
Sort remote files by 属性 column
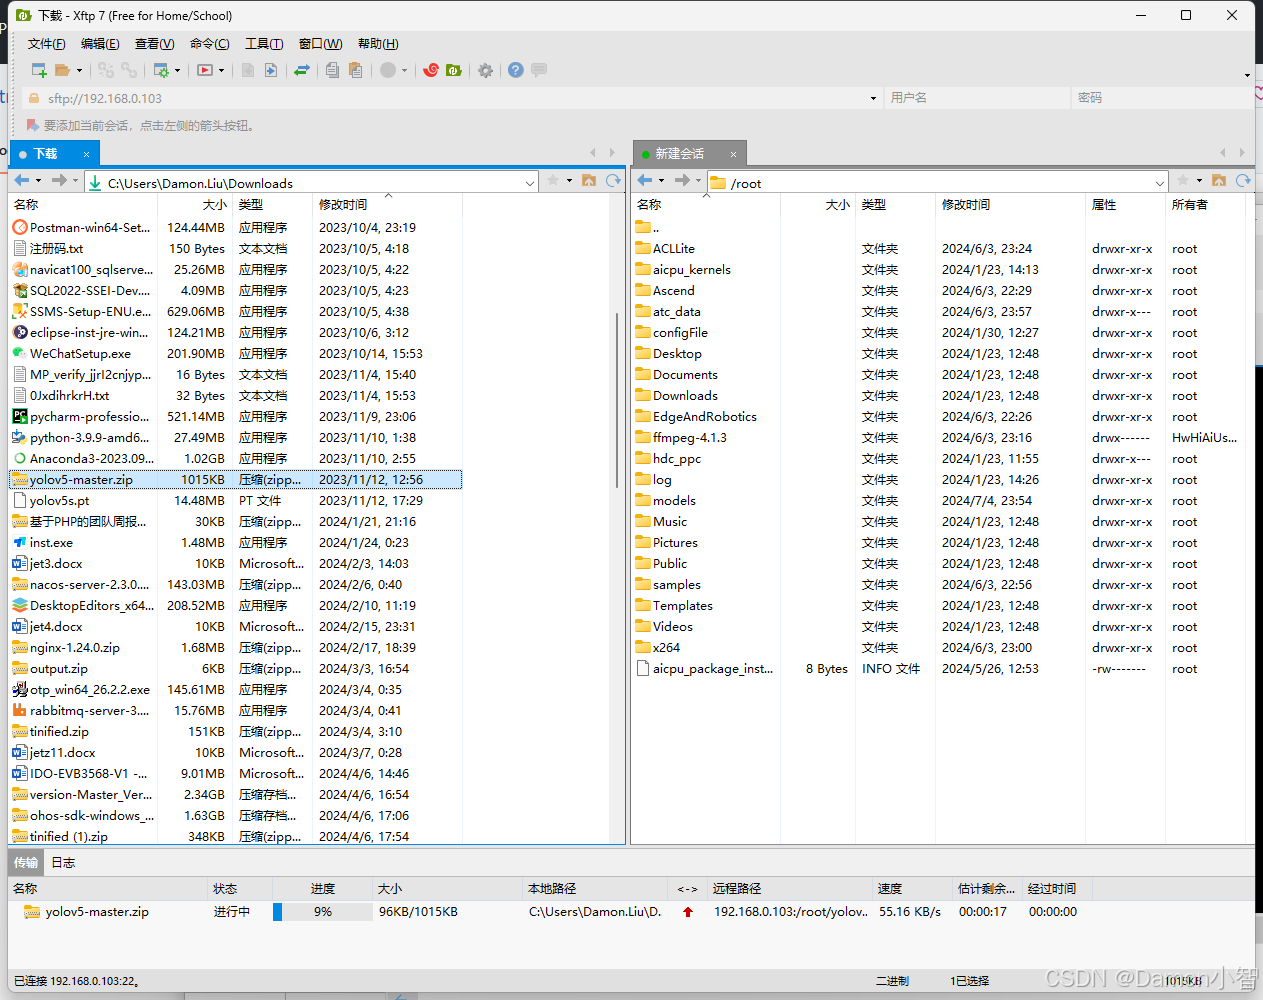click(1126, 204)
